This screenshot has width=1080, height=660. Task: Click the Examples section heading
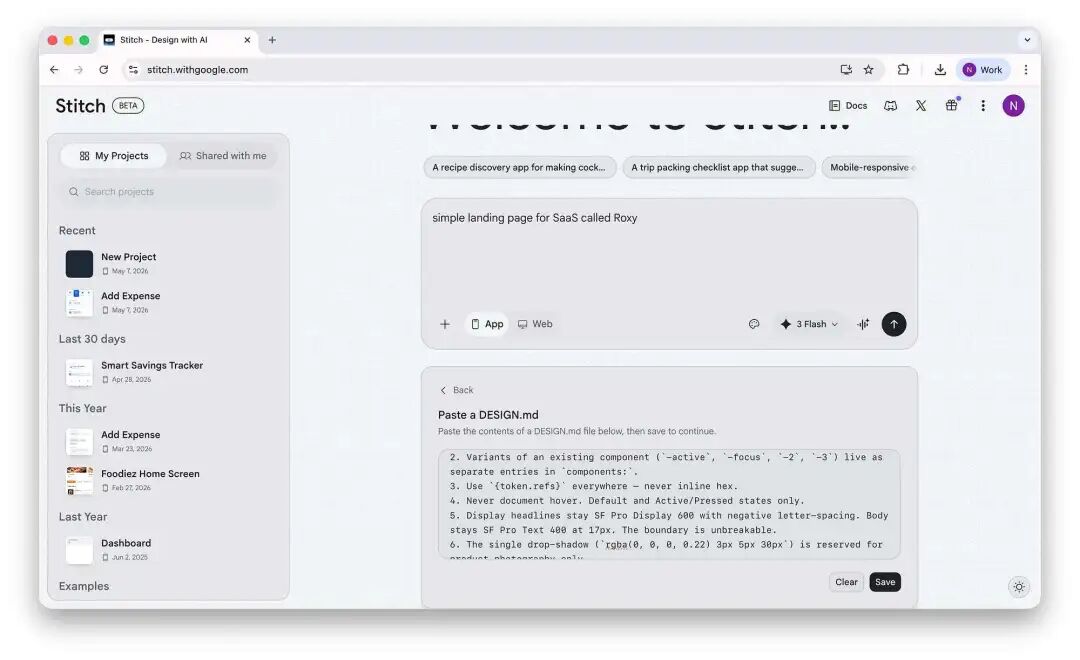(84, 586)
